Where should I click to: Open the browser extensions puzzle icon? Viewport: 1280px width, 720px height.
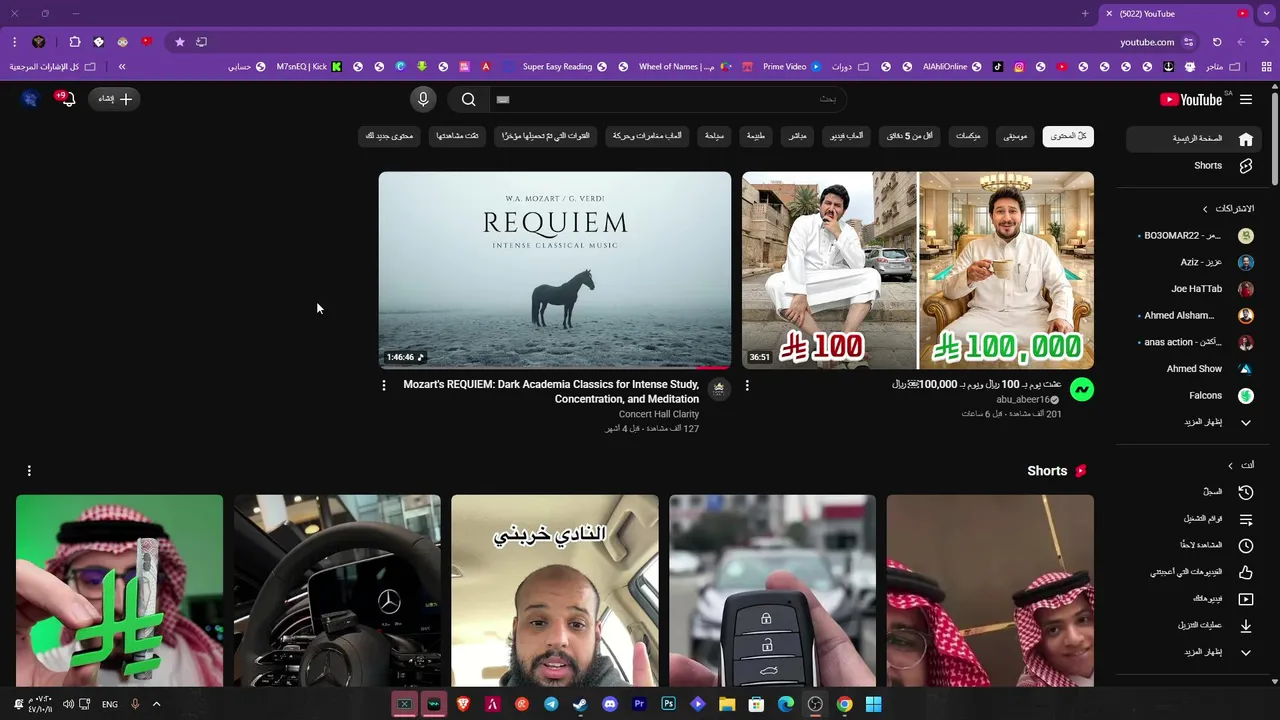tap(75, 42)
